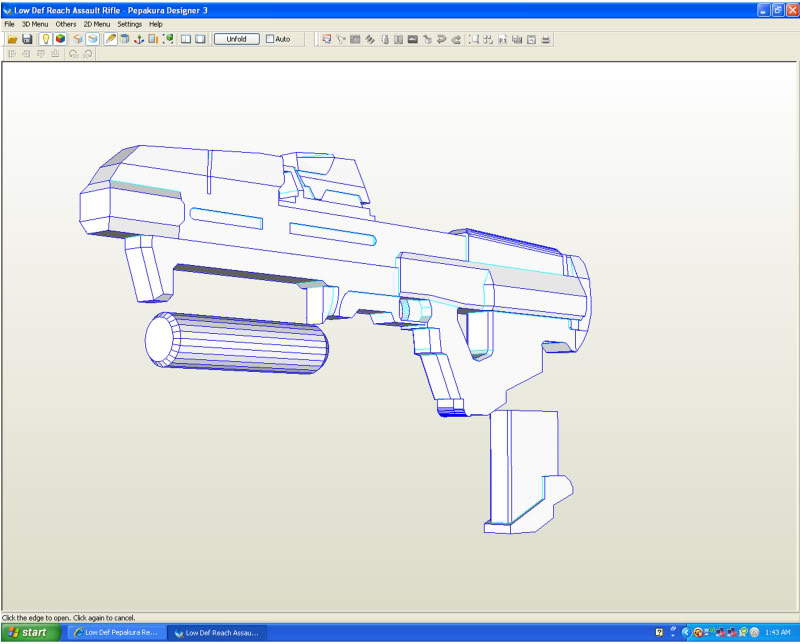Open a file with the folder icon

pos(12,39)
